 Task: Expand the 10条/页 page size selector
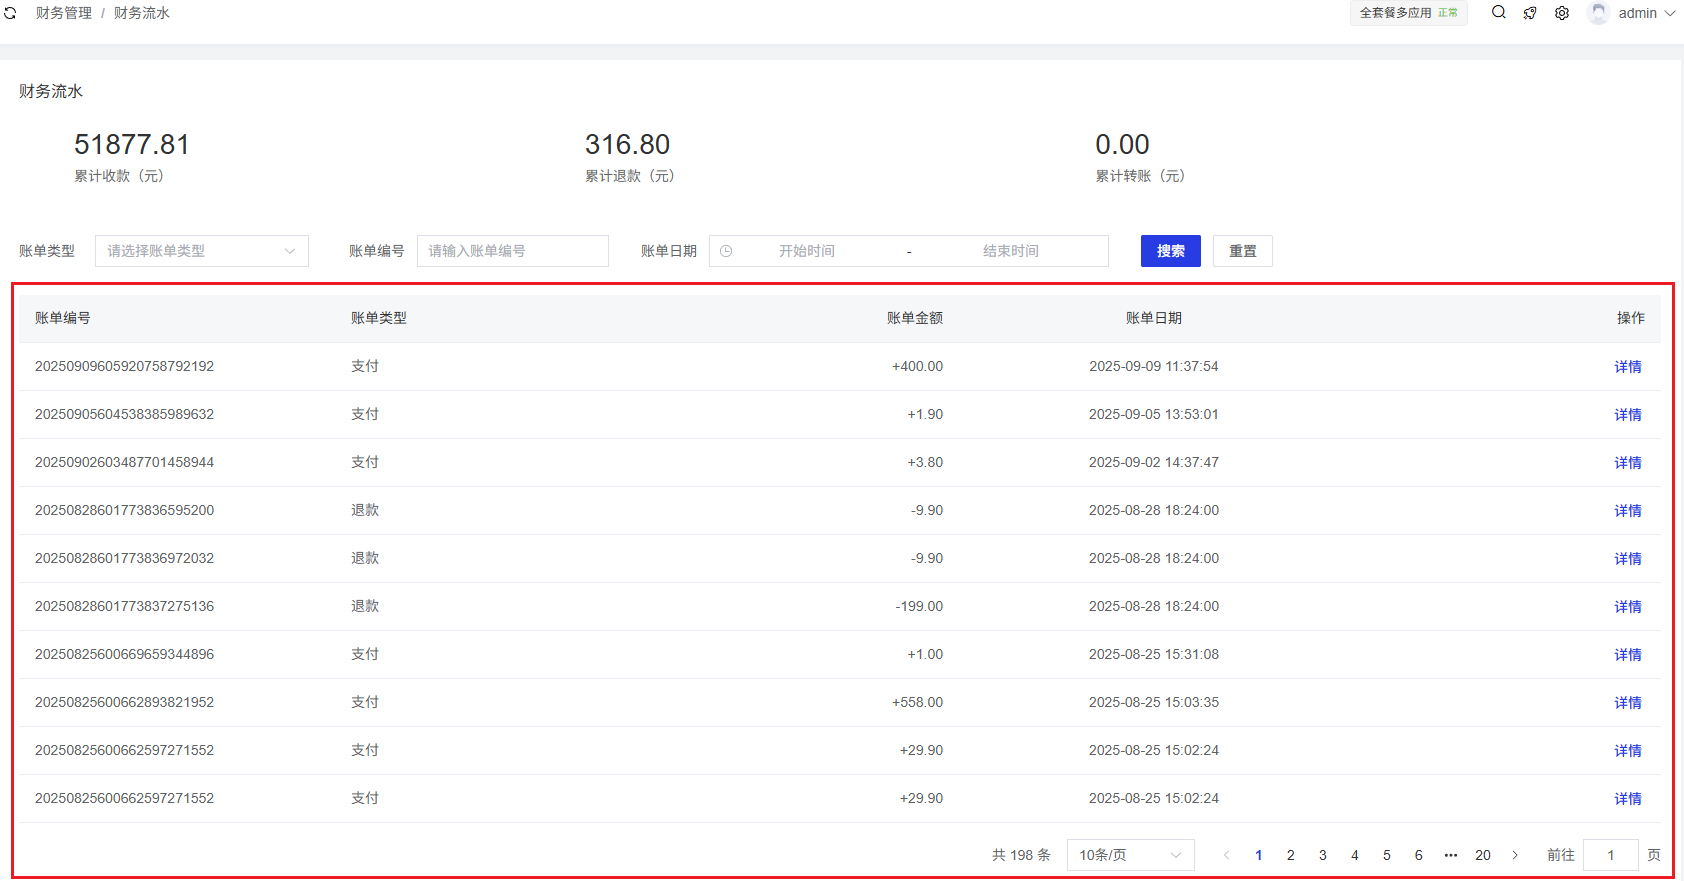(1130, 855)
